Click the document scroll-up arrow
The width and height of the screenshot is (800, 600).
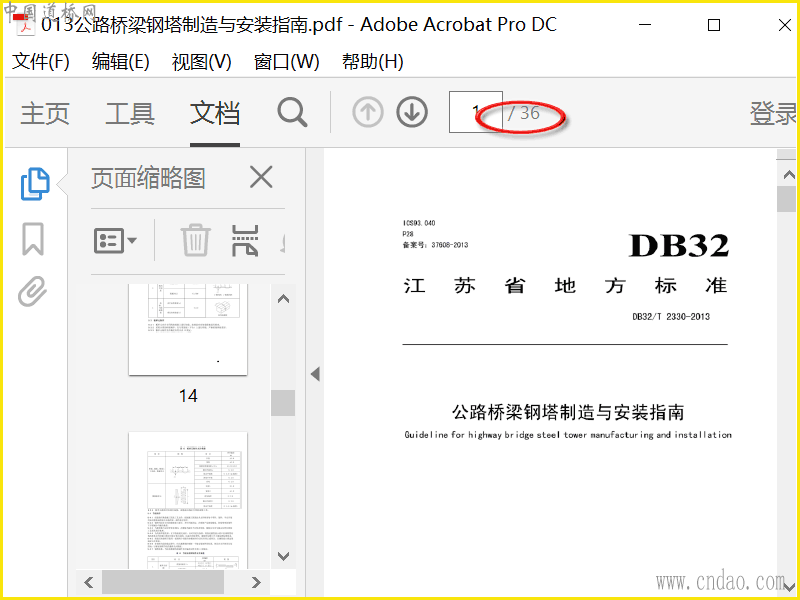tap(789, 175)
